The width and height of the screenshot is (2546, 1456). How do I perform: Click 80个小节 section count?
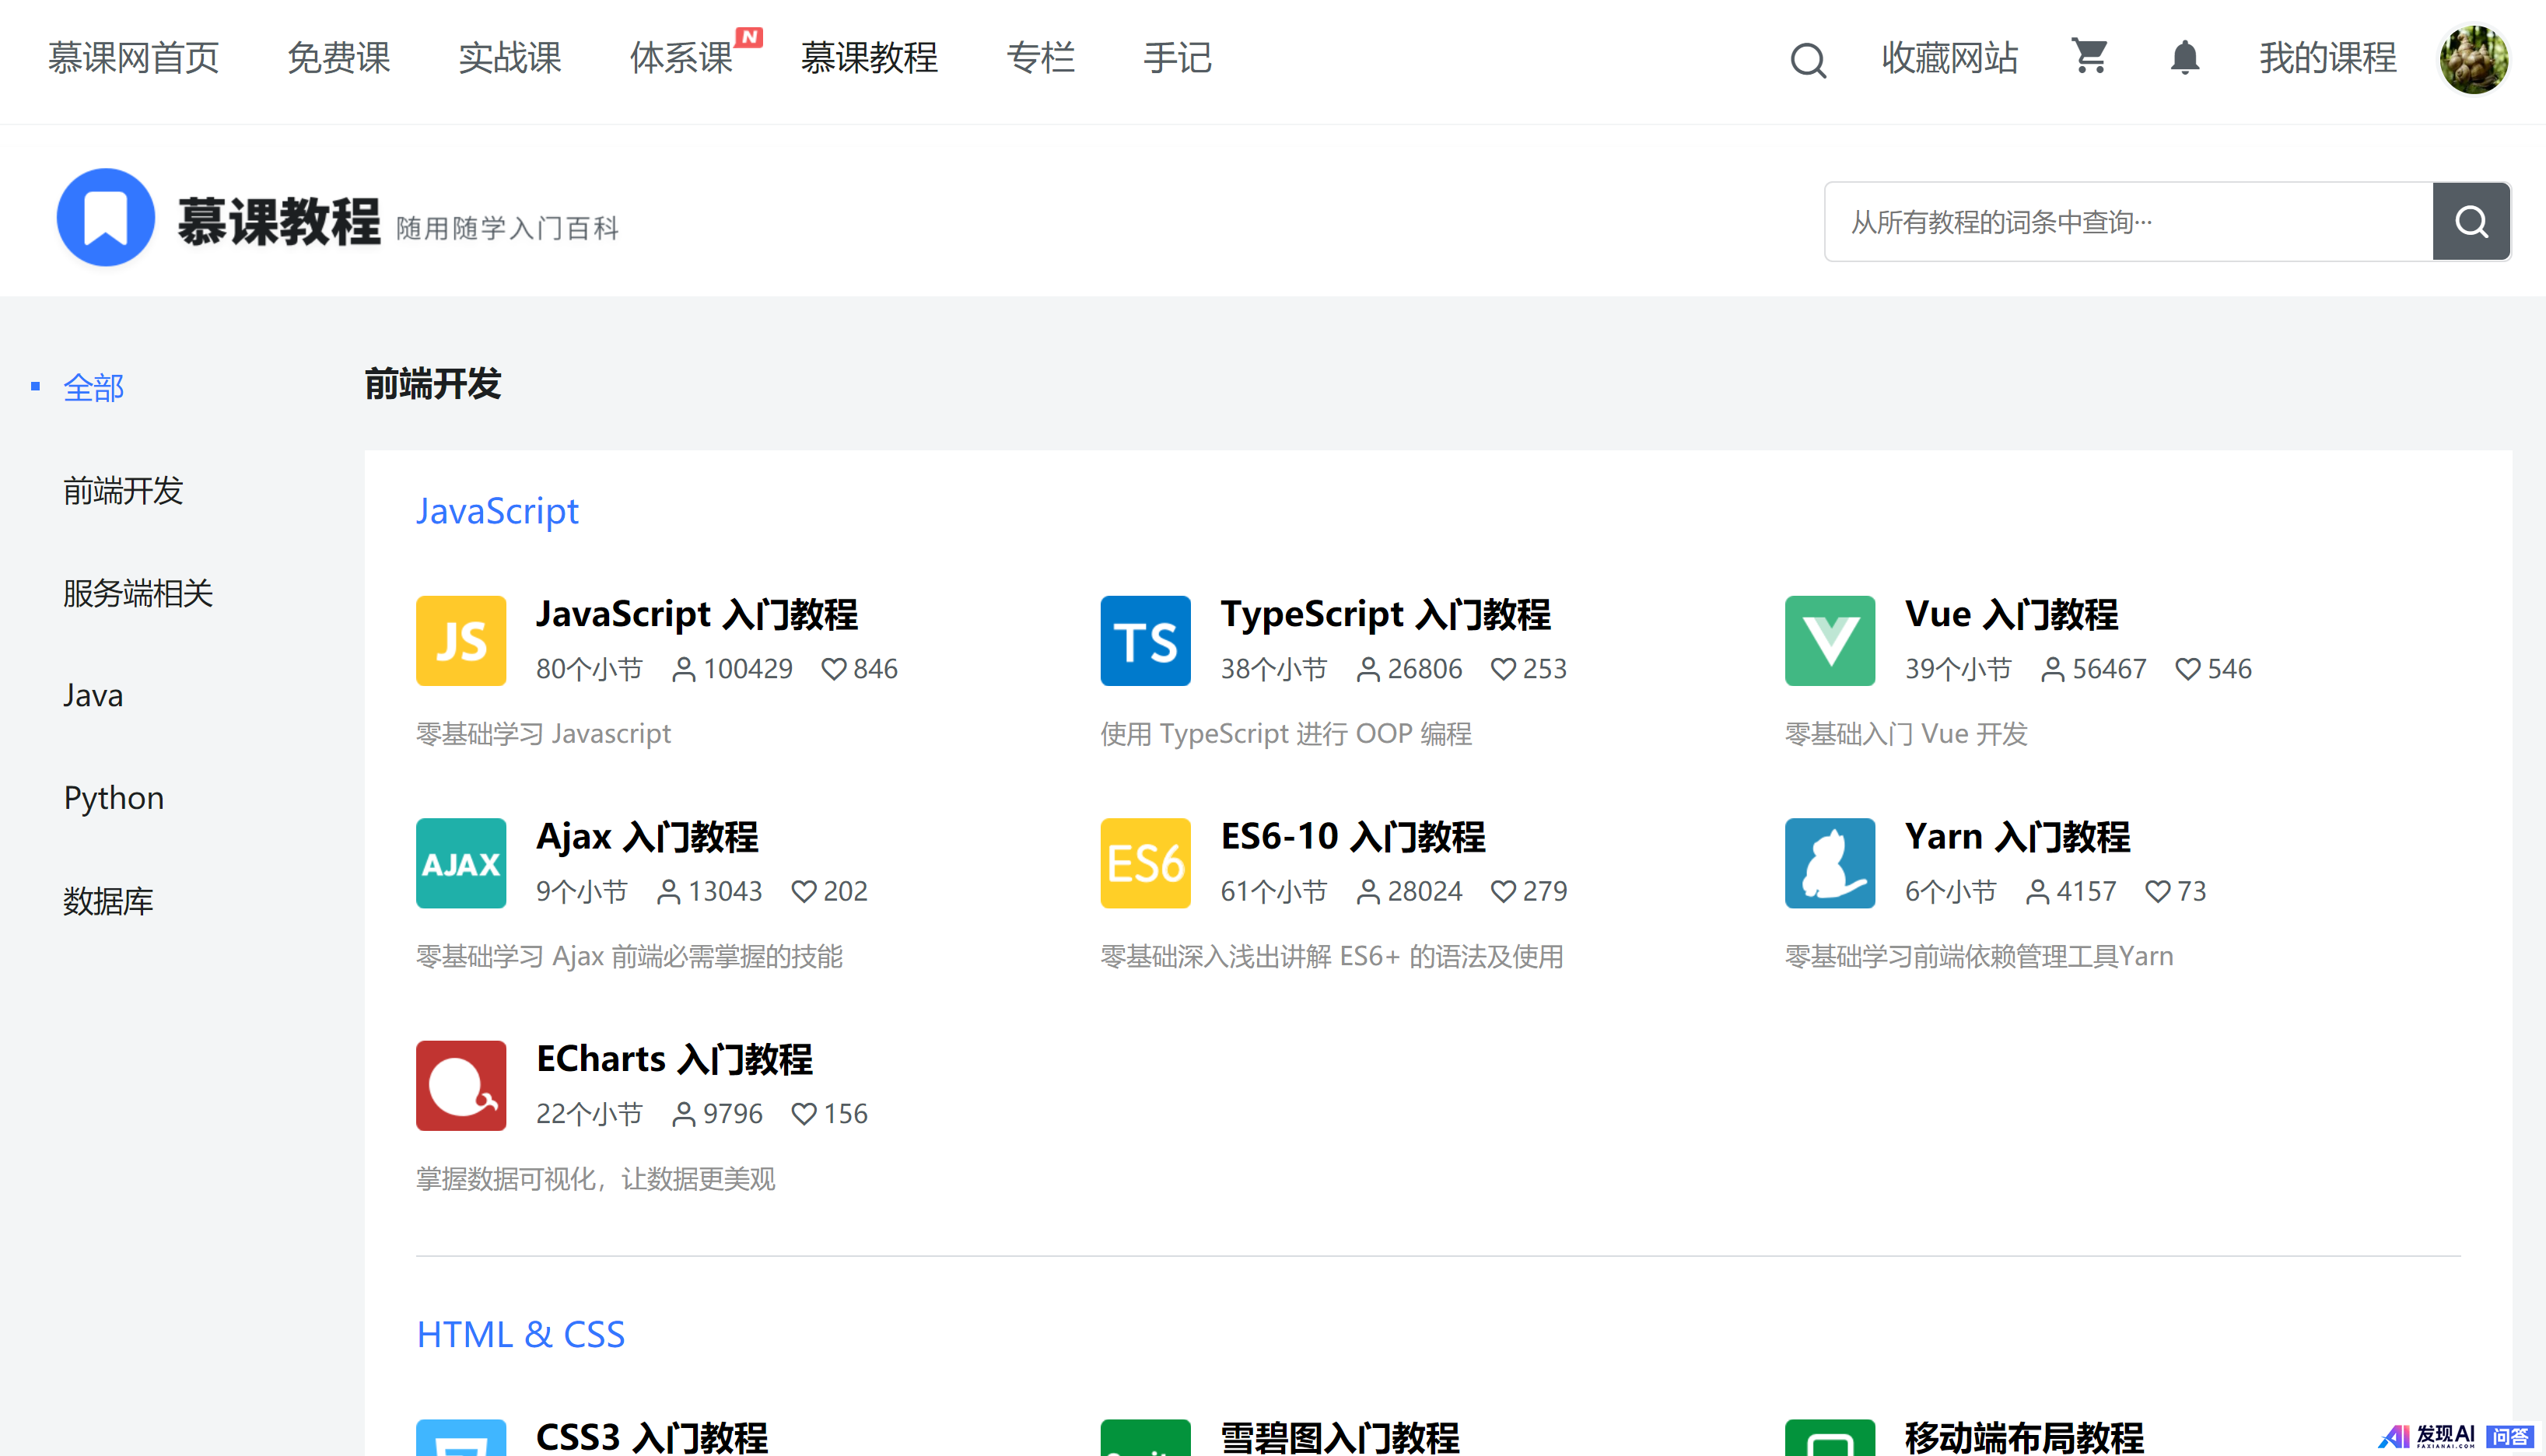tap(588, 669)
